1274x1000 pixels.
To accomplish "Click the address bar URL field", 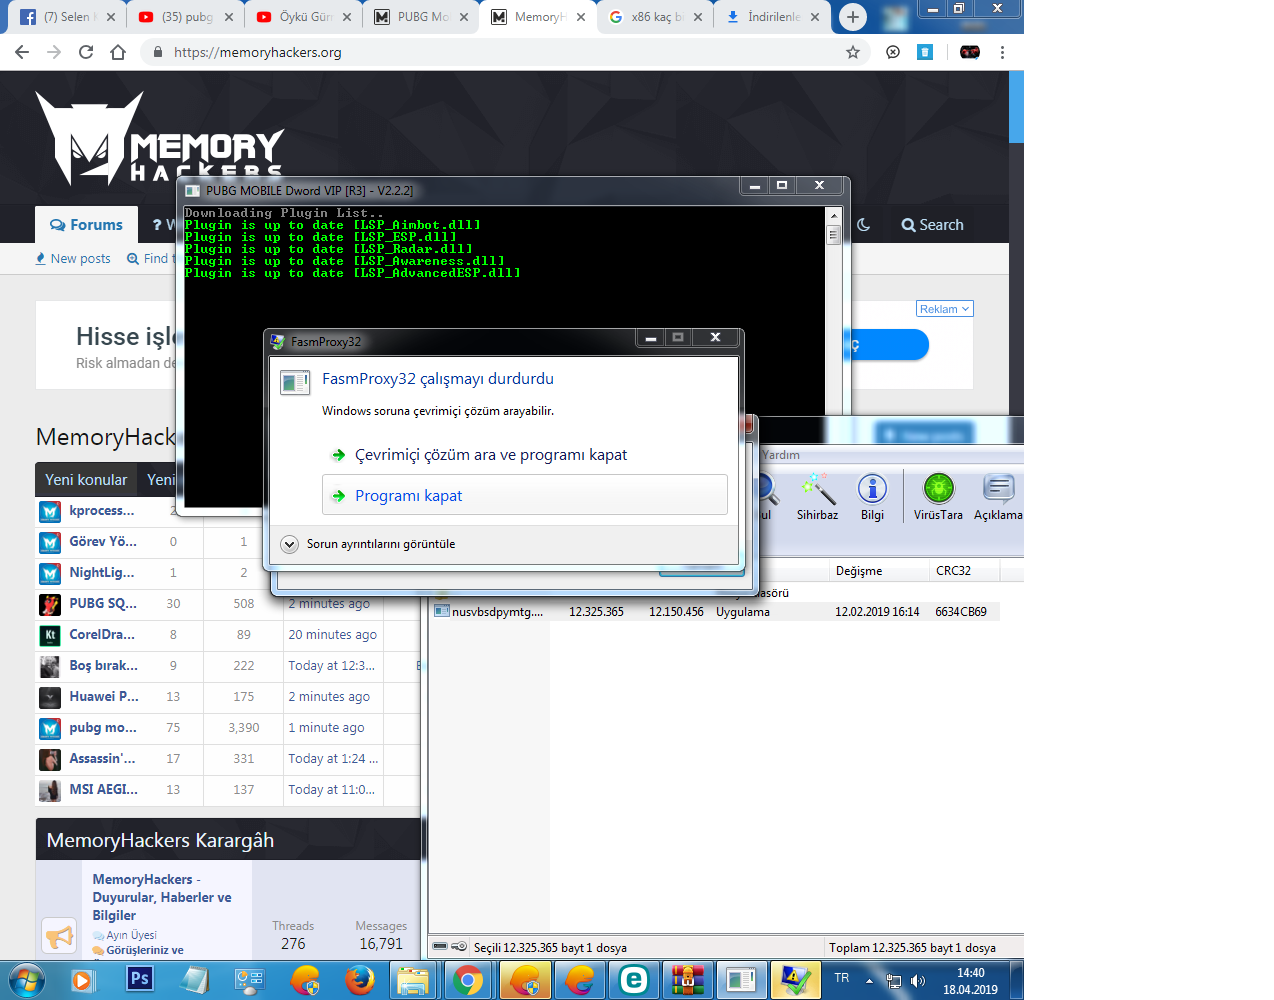I will [x=500, y=52].
